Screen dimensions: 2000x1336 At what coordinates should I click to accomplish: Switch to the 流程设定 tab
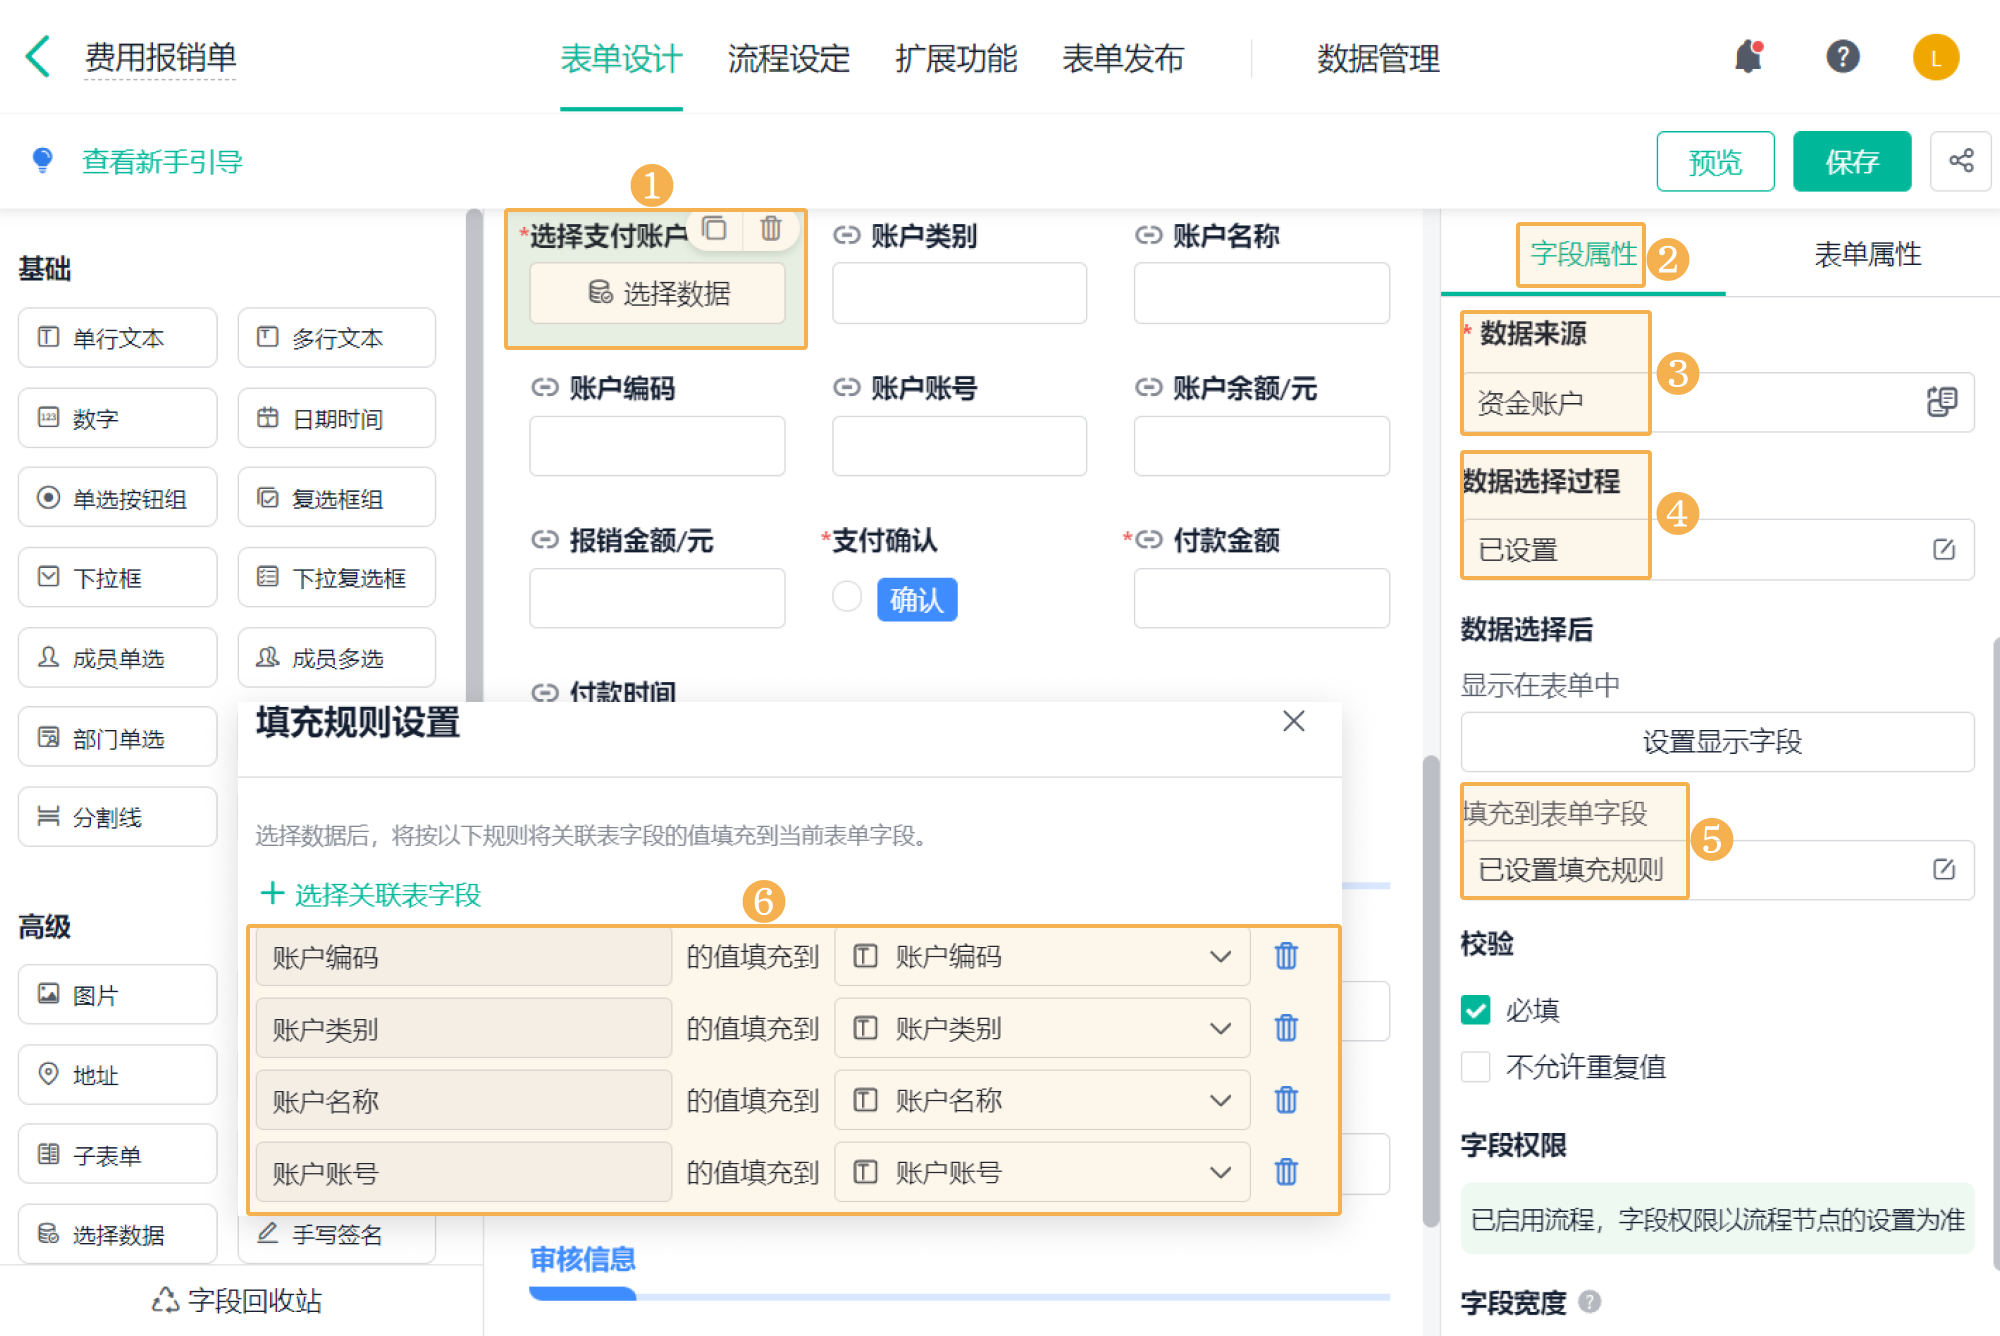click(788, 59)
